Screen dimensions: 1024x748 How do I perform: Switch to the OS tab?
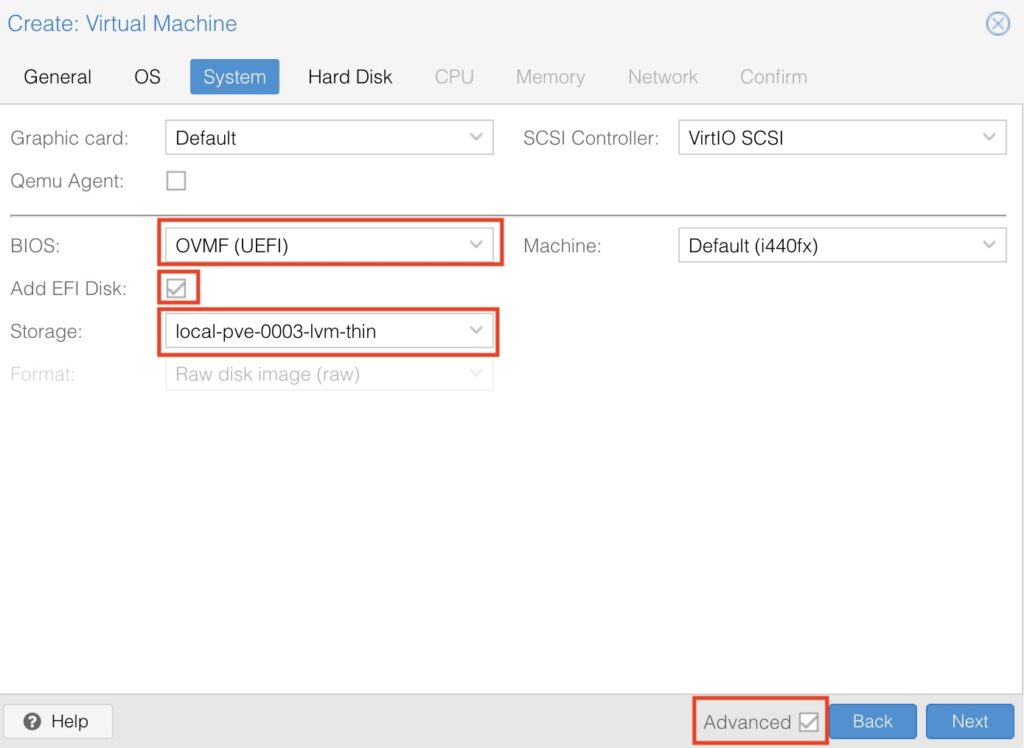[147, 77]
